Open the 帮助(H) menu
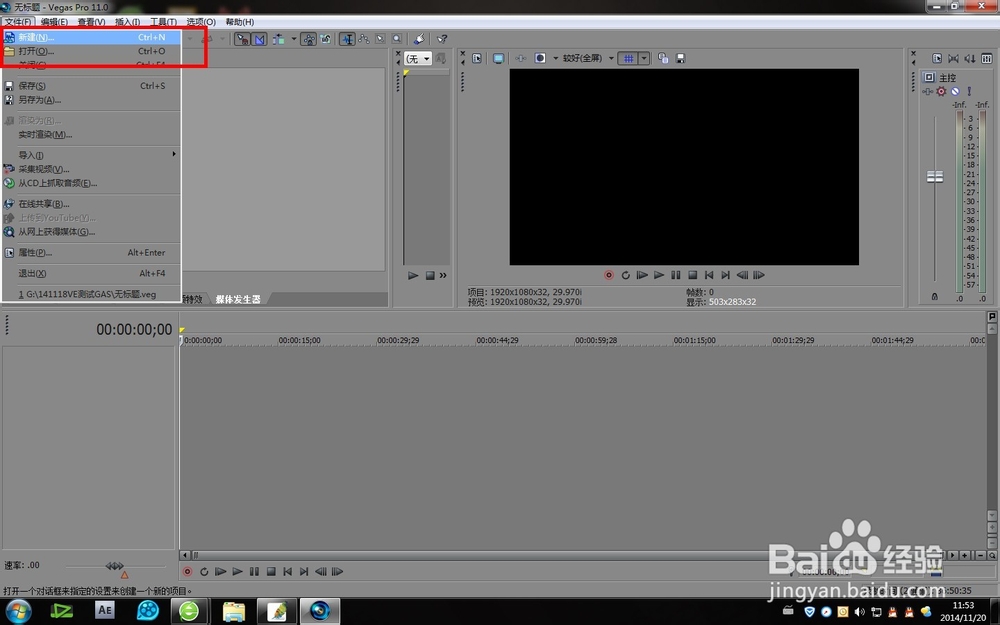This screenshot has width=1000, height=625. [240, 22]
